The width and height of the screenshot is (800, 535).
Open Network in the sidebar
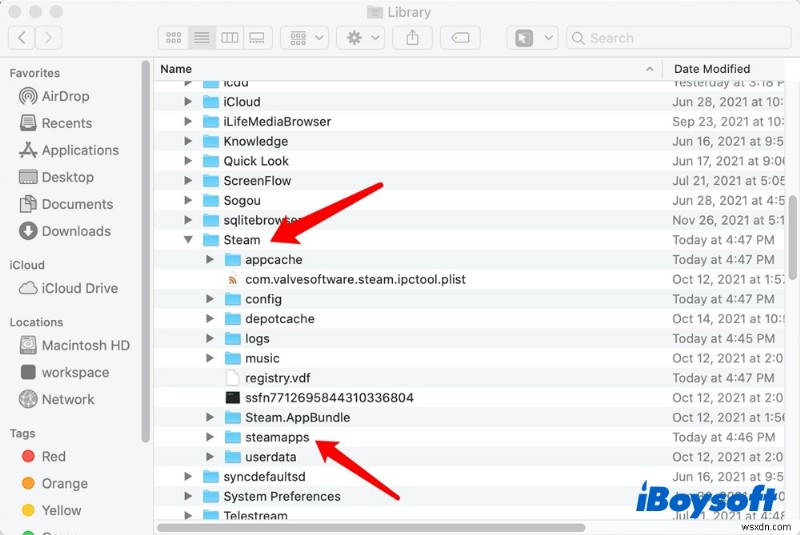click(x=57, y=399)
